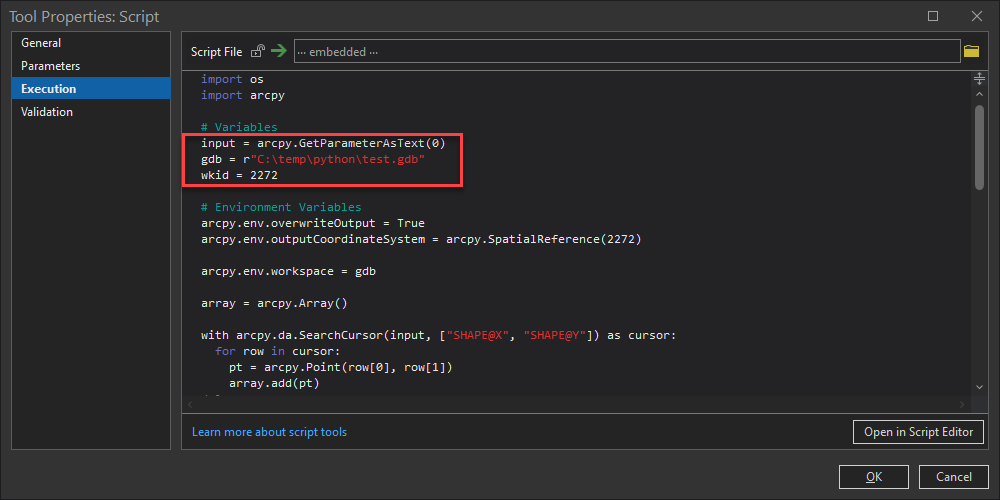This screenshot has height=500, width=1000.
Task: Click Open in Script Editor button
Action: coord(918,432)
